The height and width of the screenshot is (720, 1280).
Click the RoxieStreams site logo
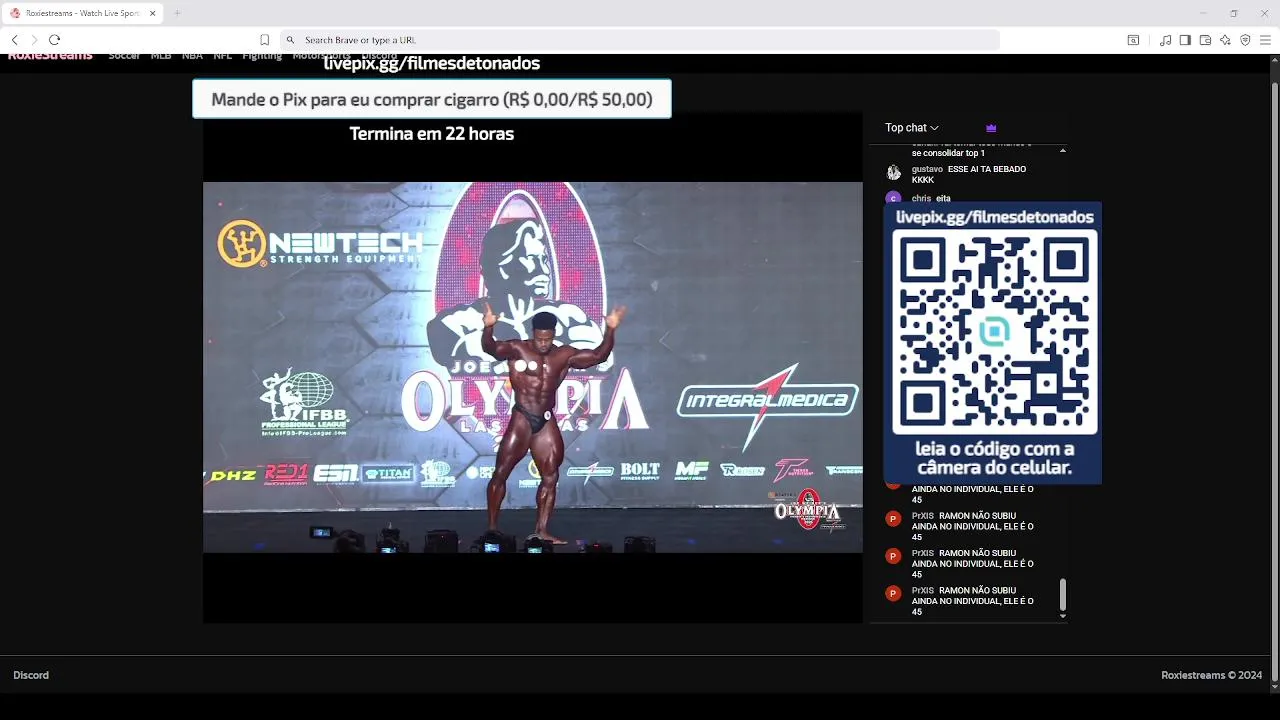(x=50, y=56)
